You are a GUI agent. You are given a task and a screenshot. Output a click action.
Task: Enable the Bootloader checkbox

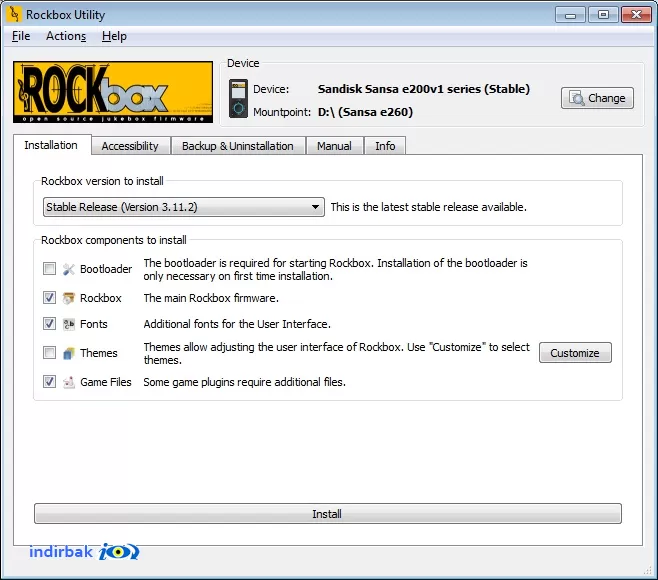[50, 269]
